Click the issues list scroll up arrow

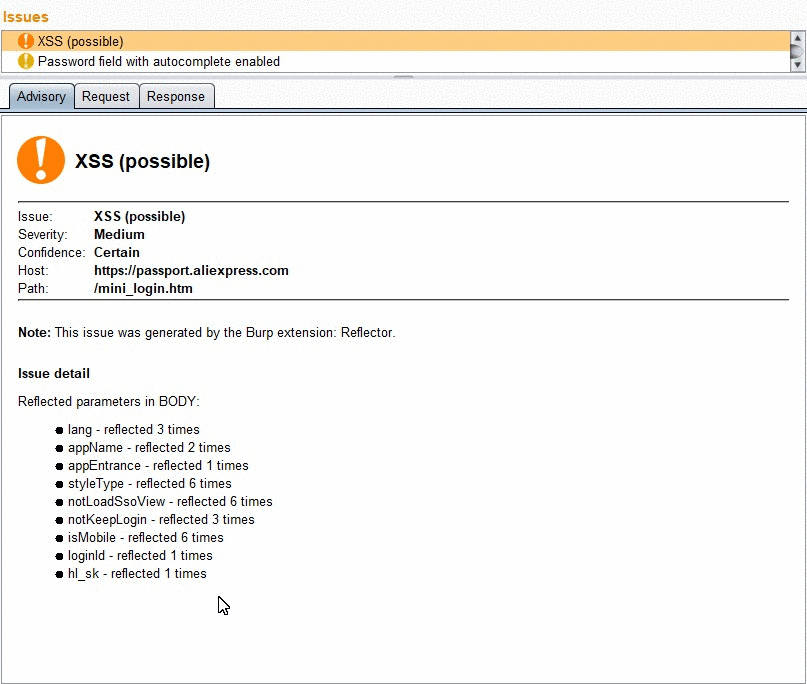click(x=797, y=38)
